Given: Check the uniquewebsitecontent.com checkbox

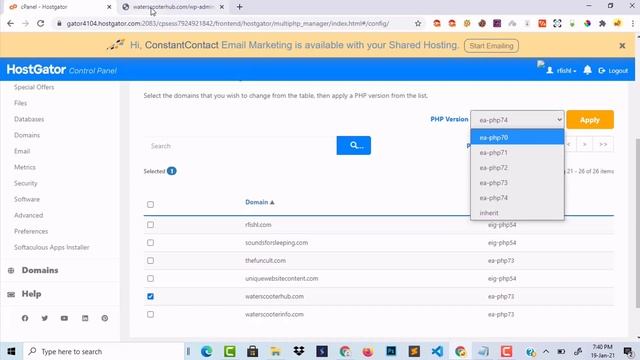Looking at the screenshot, I should click(150, 278).
